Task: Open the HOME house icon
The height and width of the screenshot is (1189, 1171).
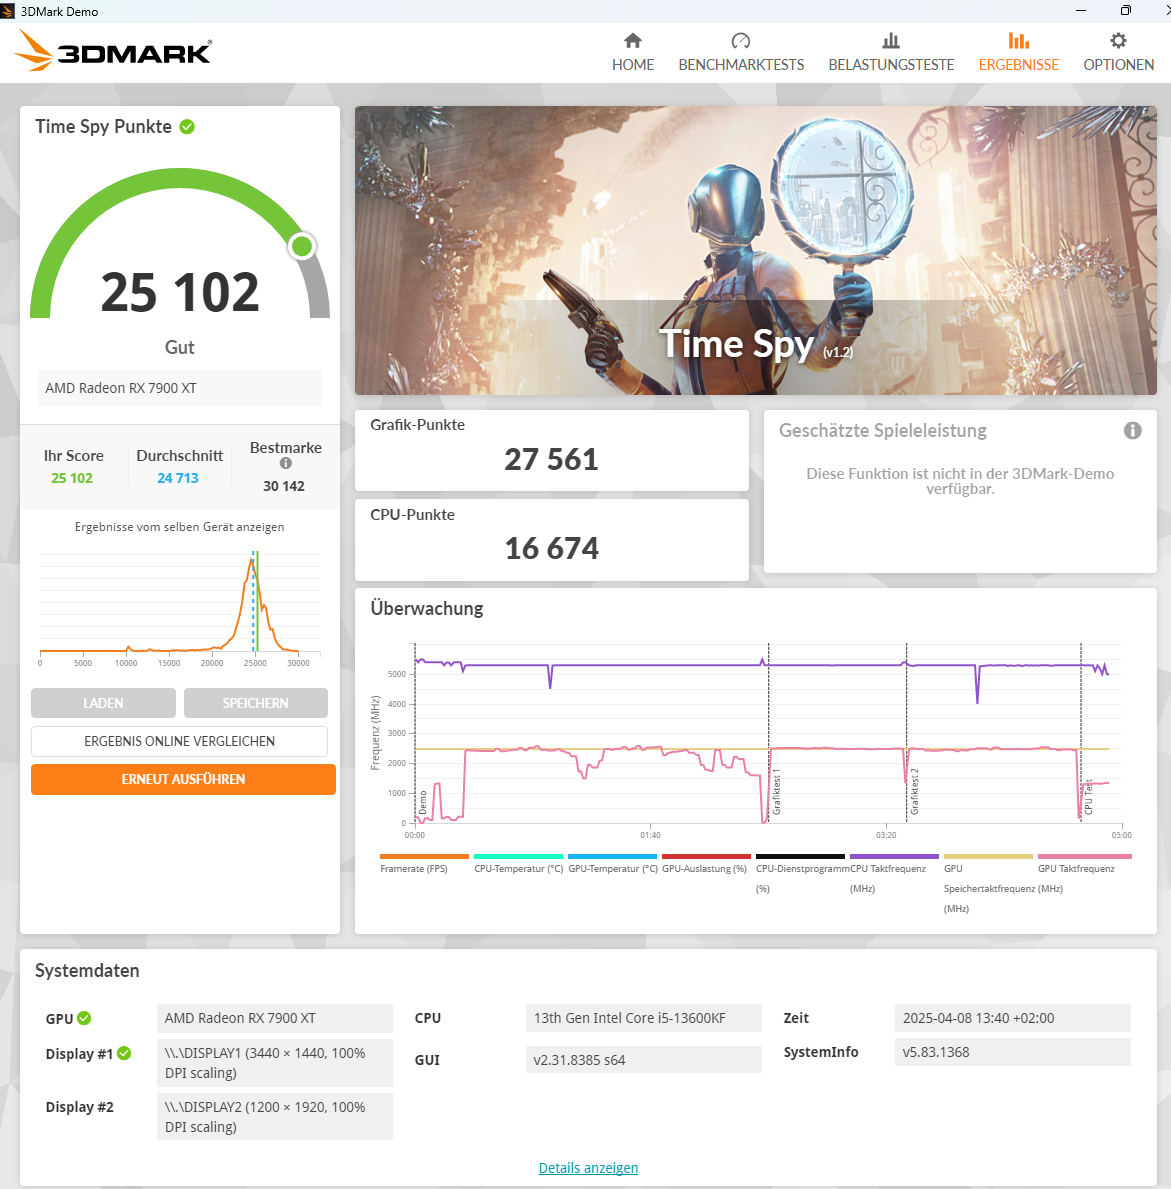Action: pyautogui.click(x=633, y=40)
